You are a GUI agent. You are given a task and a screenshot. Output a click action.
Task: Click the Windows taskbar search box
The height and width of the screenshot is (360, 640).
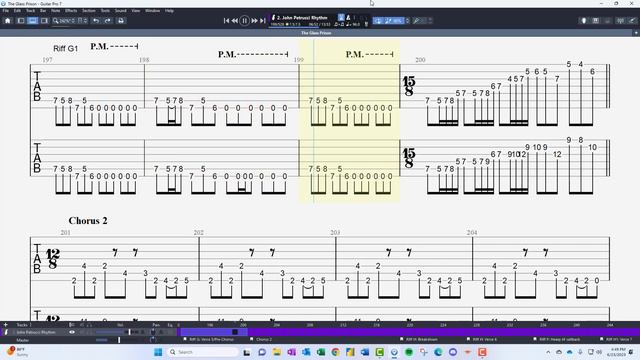pyautogui.click(x=203, y=352)
